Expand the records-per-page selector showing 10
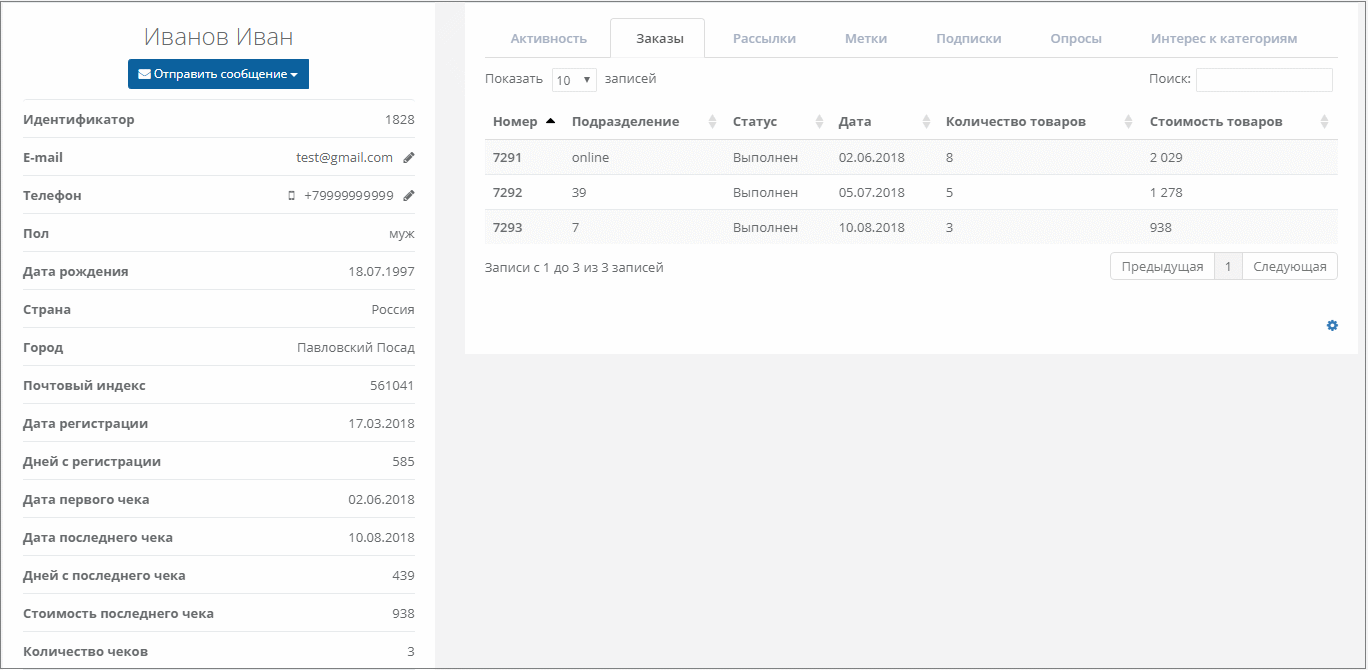 pos(574,80)
